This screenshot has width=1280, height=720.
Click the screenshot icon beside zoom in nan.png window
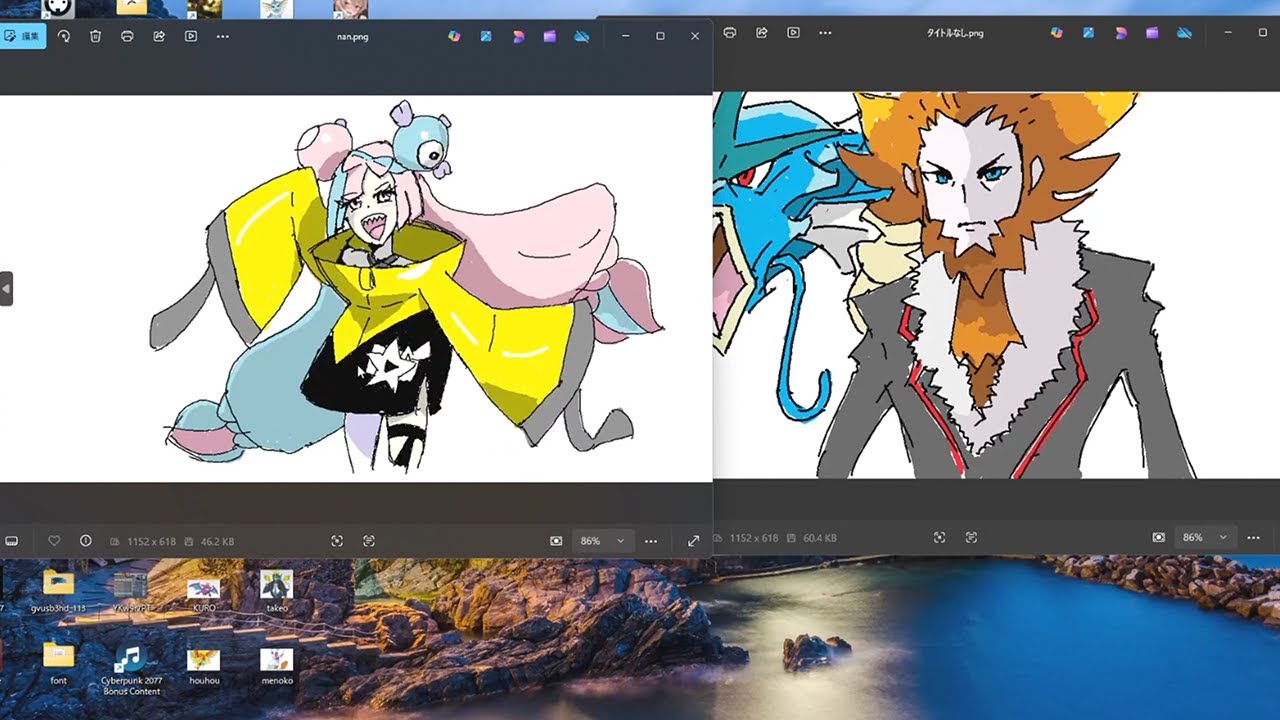[x=556, y=541]
